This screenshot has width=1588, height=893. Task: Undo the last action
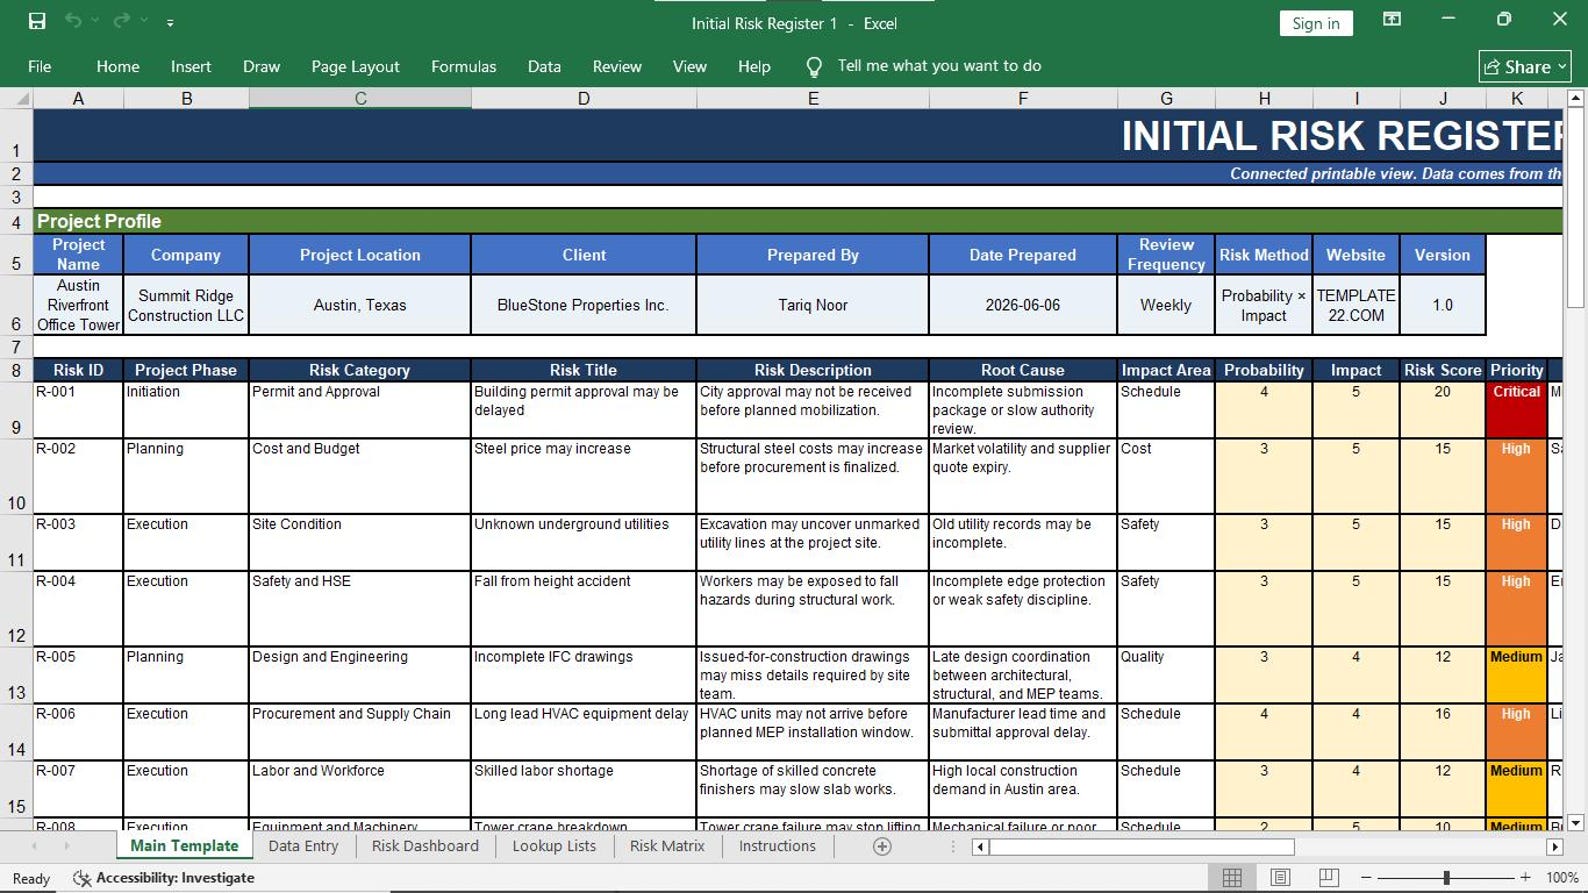(x=73, y=21)
